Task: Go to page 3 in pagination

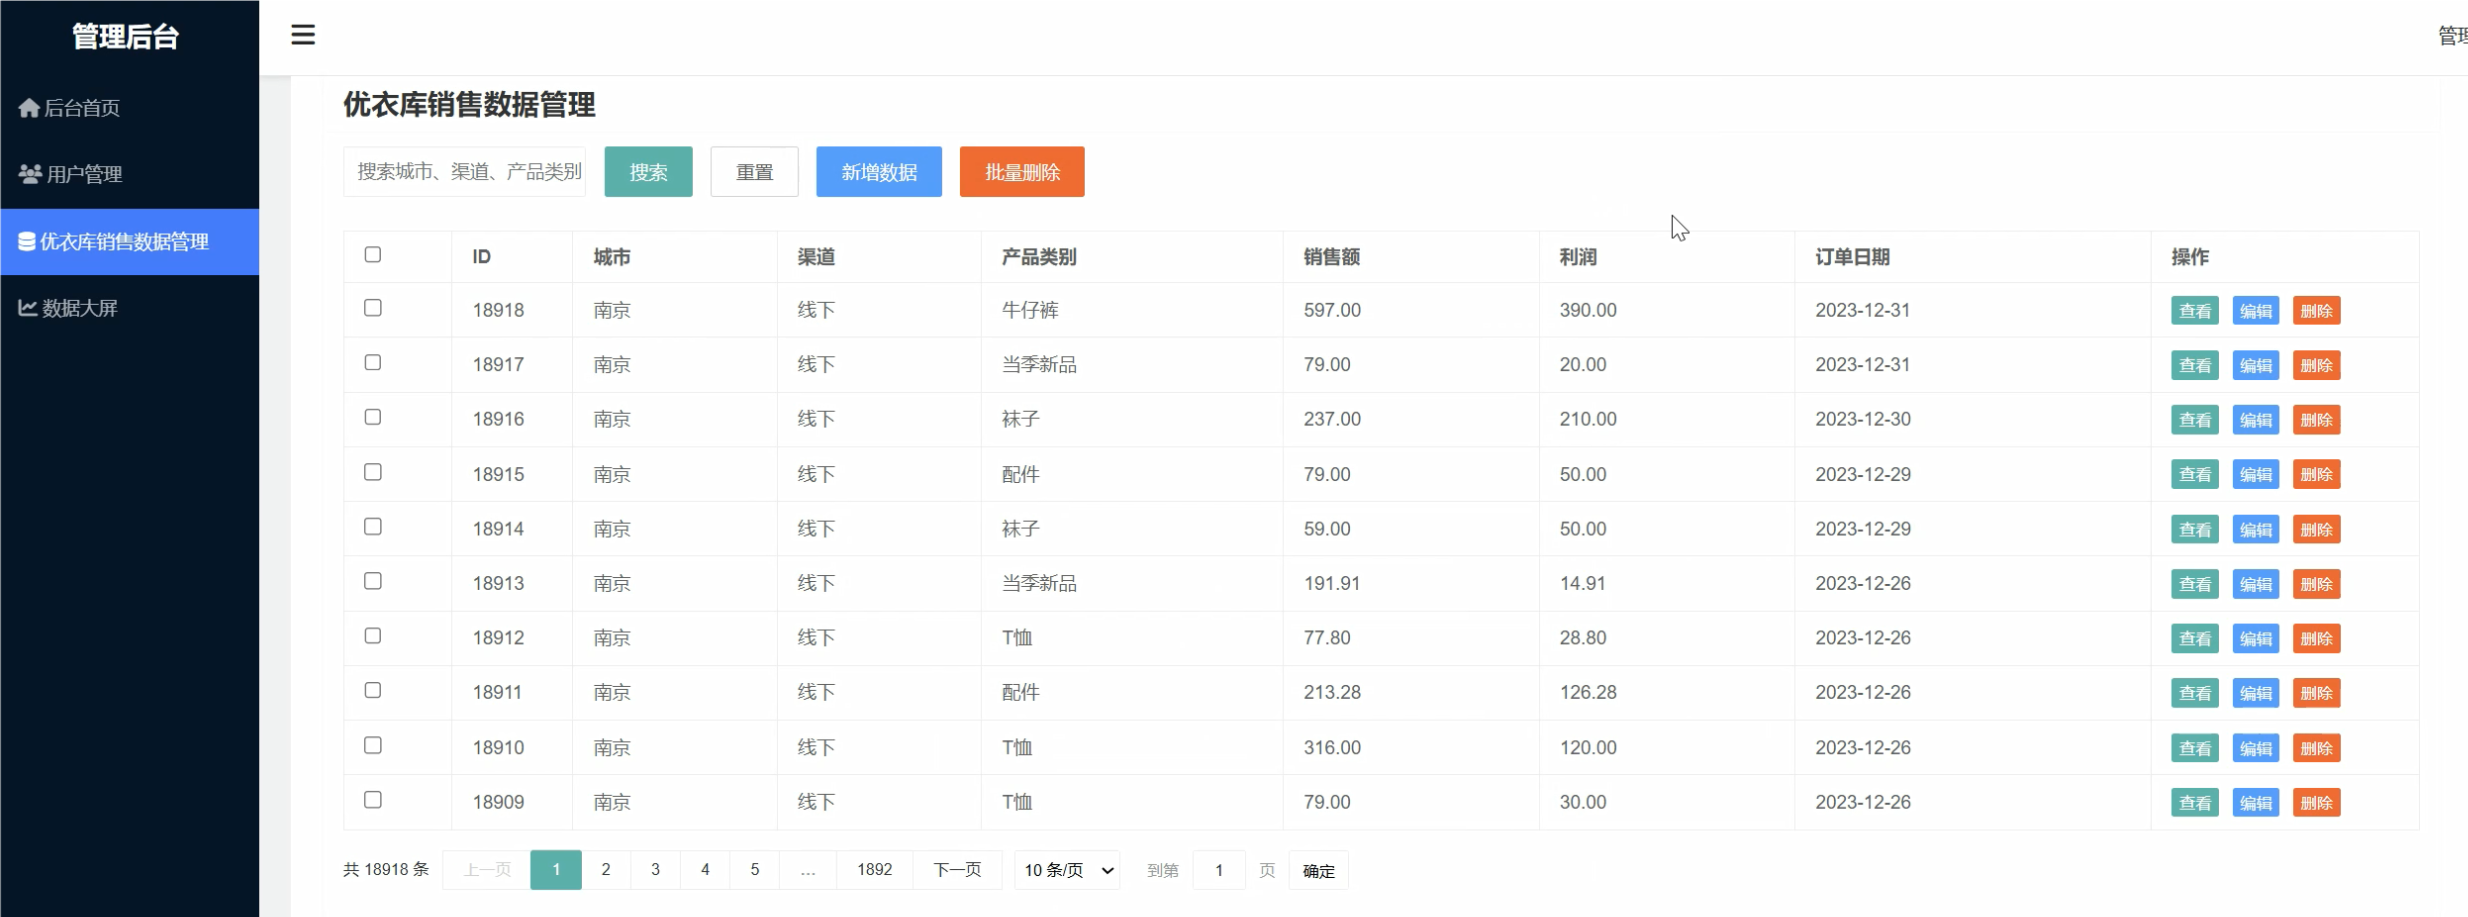Action: pos(656,870)
